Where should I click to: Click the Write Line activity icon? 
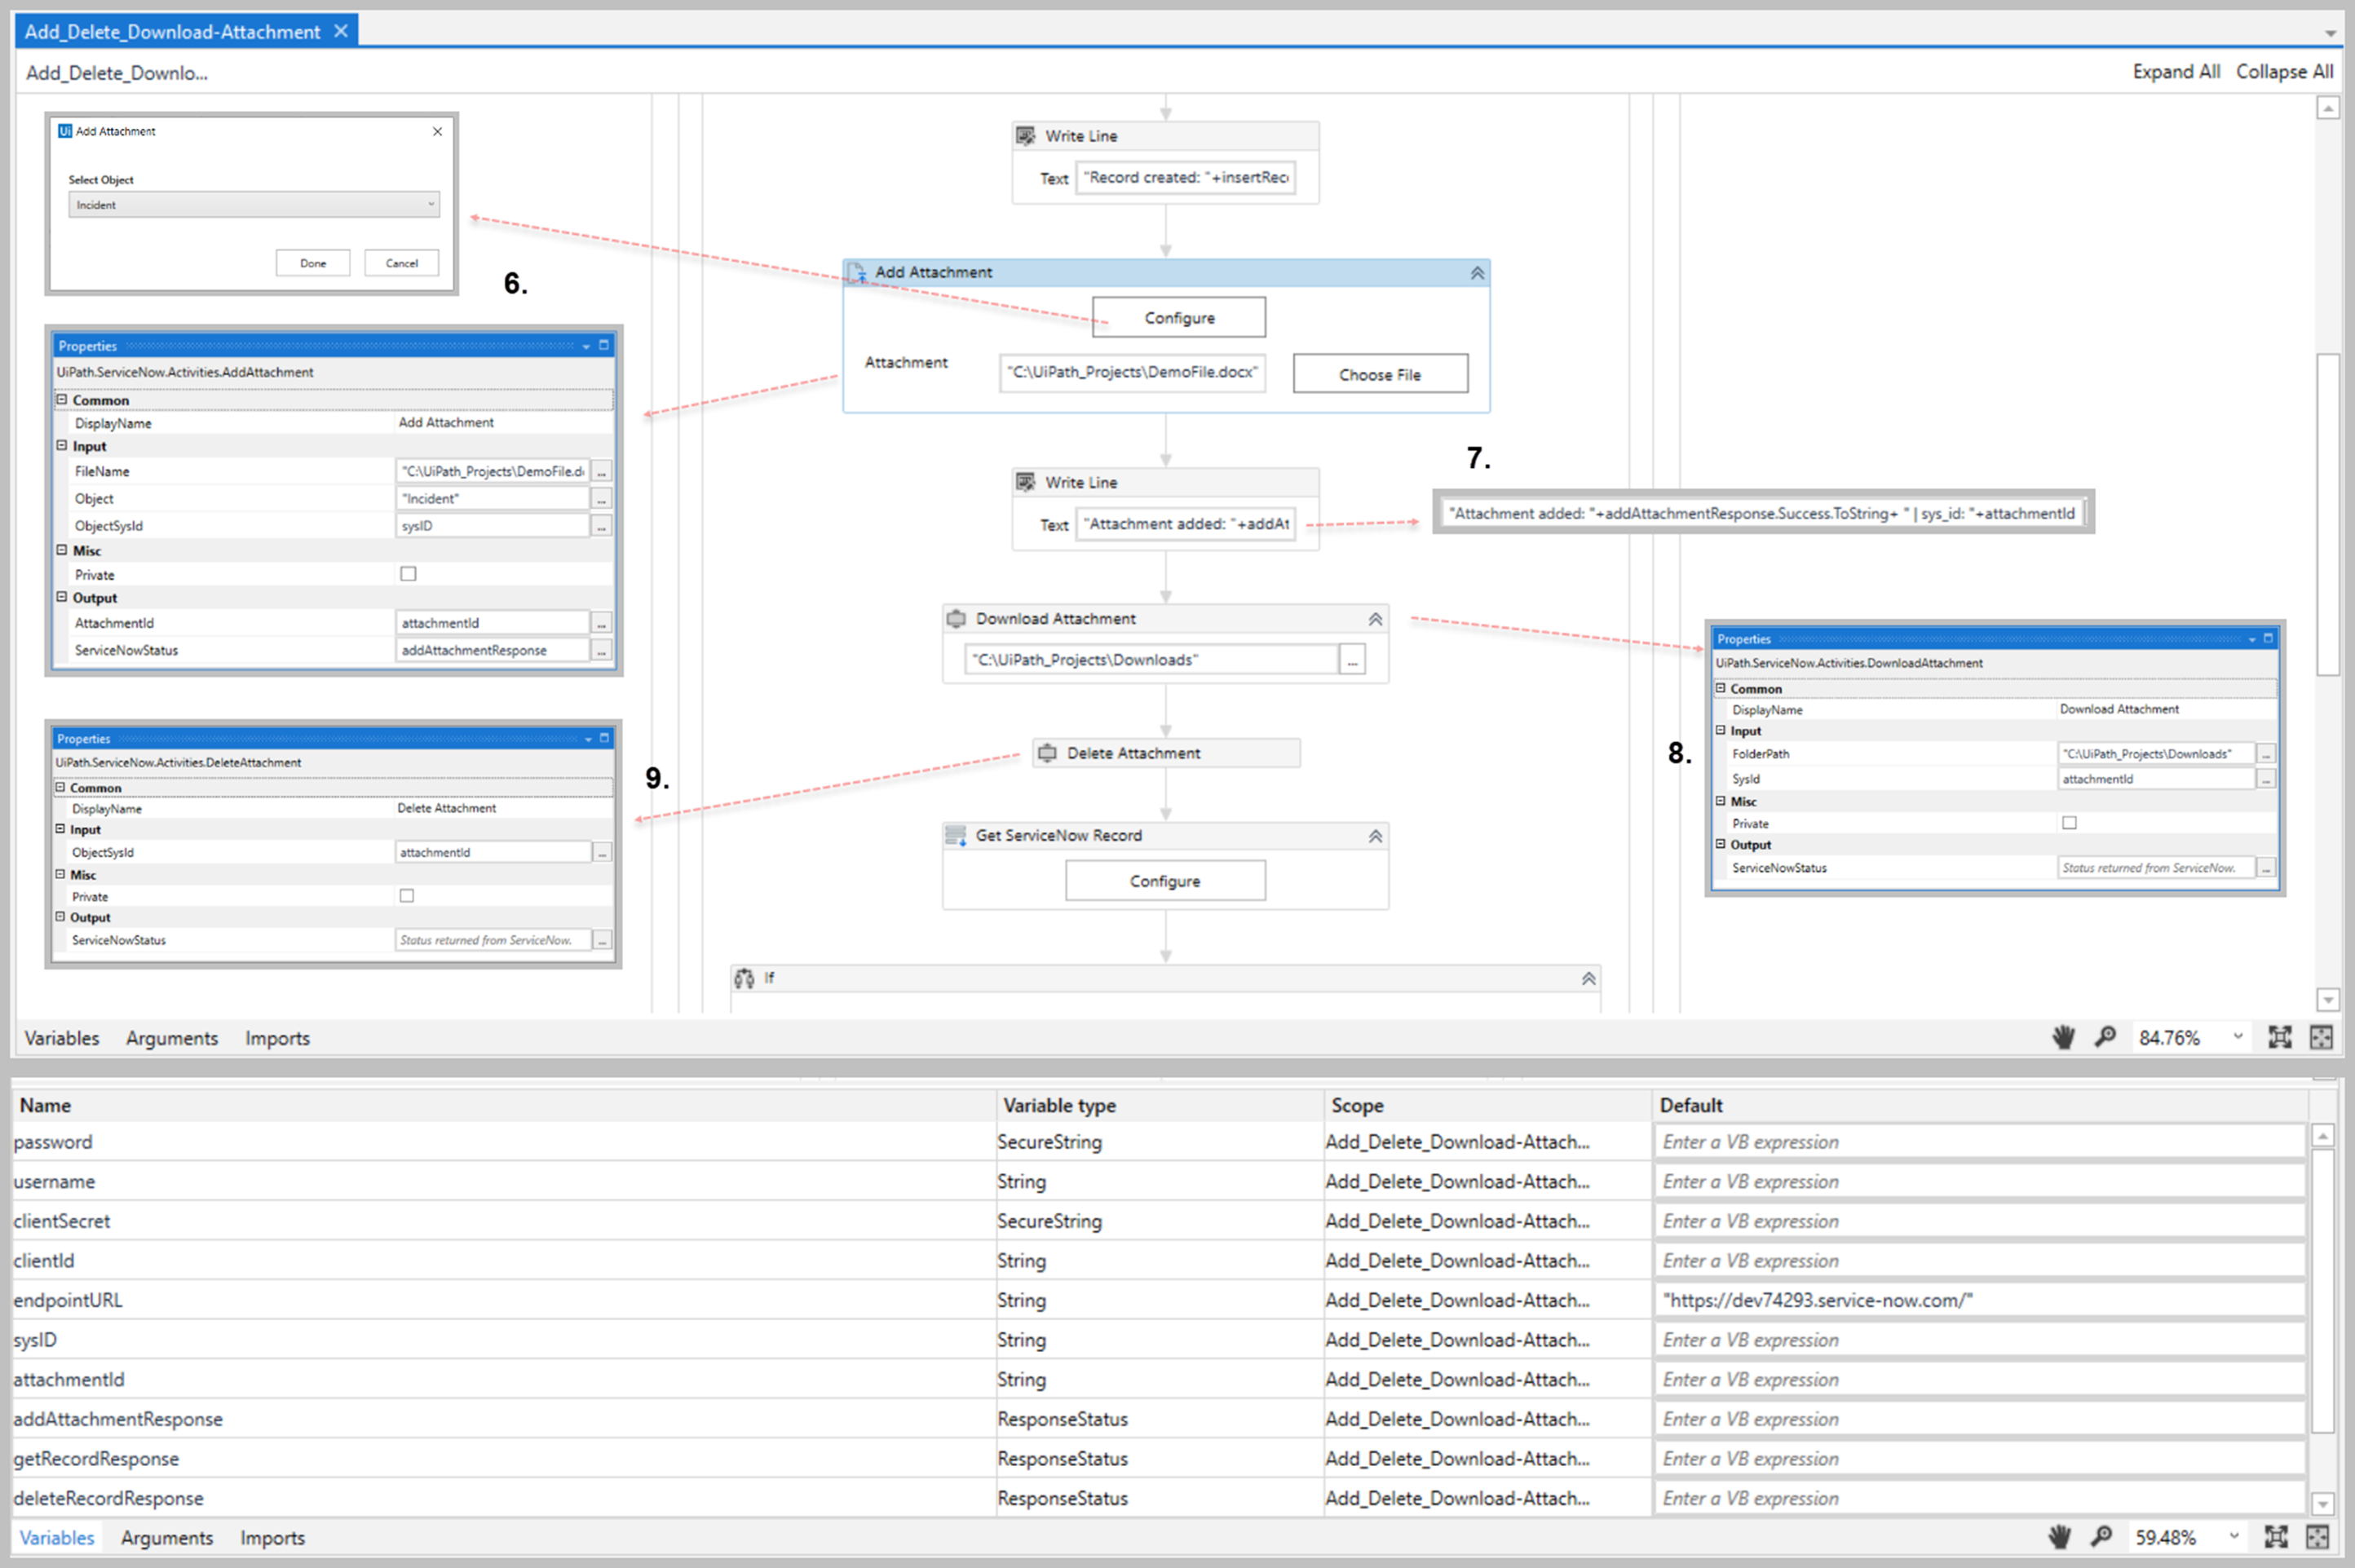point(1026,135)
